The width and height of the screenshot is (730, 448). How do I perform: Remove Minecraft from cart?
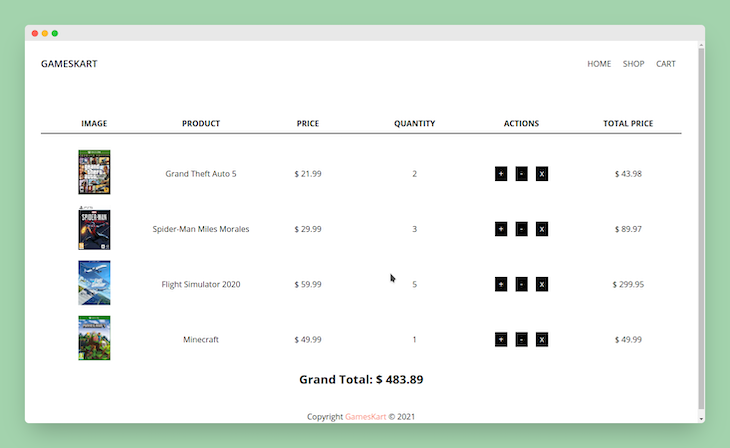click(x=541, y=339)
